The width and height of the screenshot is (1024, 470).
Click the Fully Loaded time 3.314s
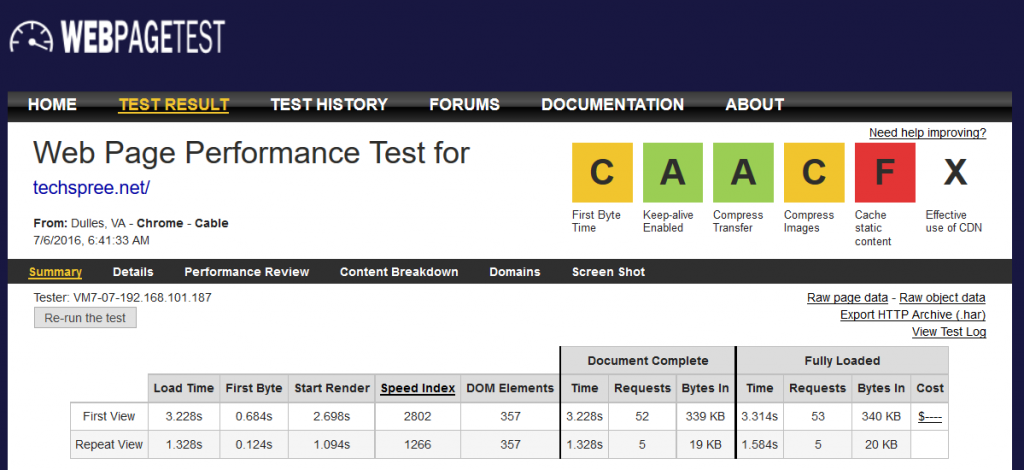point(760,416)
